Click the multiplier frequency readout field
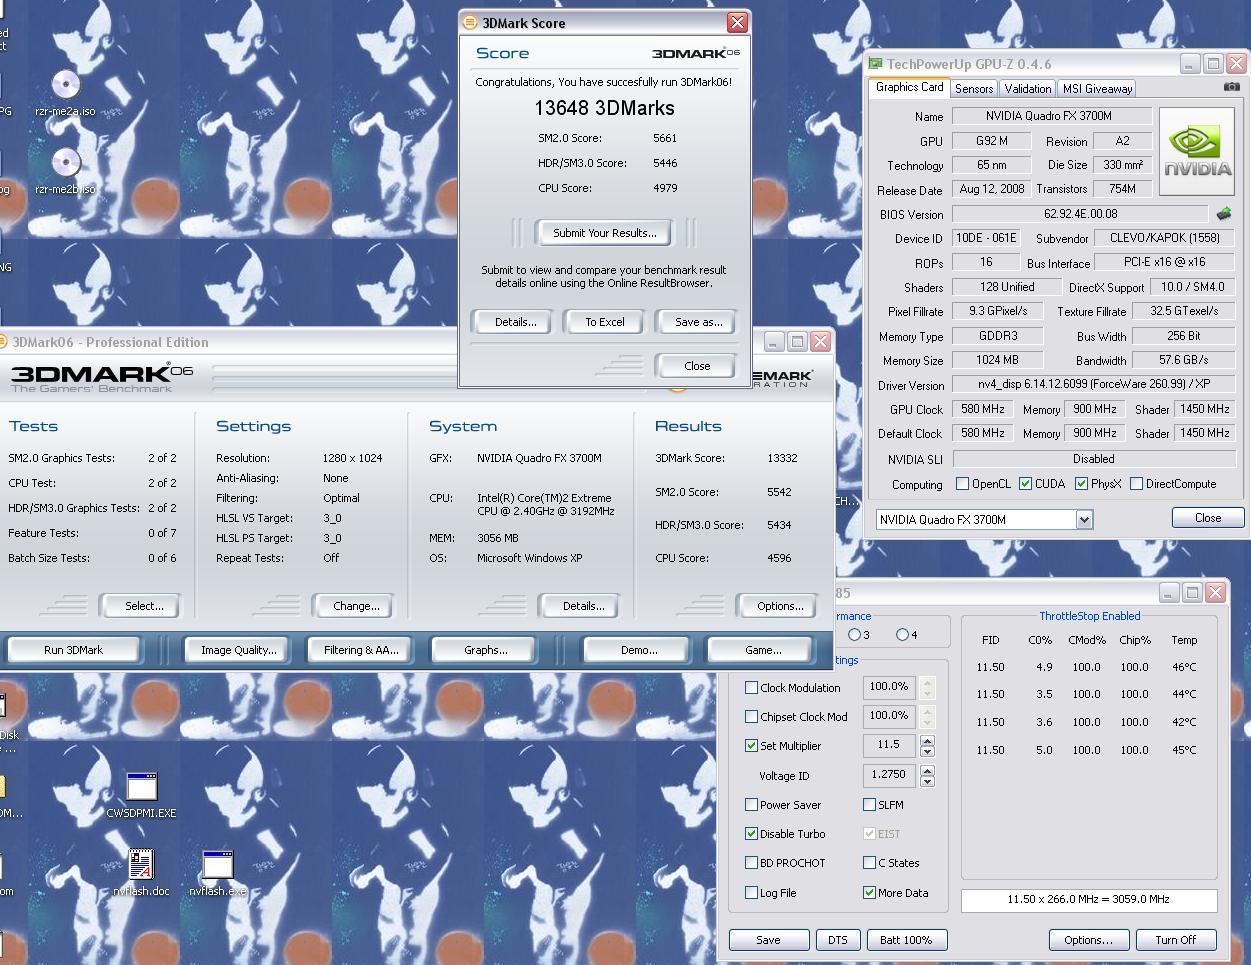1251x965 pixels. tap(1088, 900)
